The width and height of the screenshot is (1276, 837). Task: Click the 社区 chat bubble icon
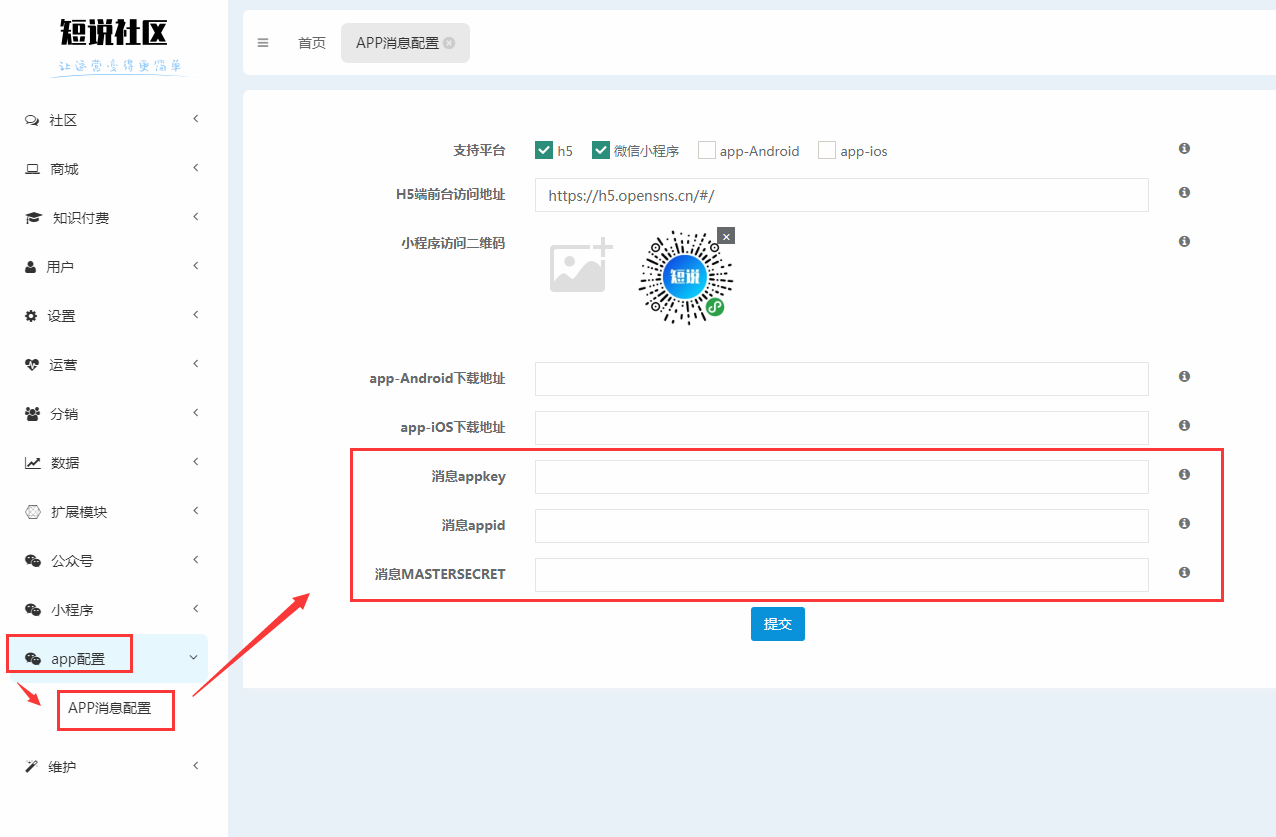[x=31, y=120]
